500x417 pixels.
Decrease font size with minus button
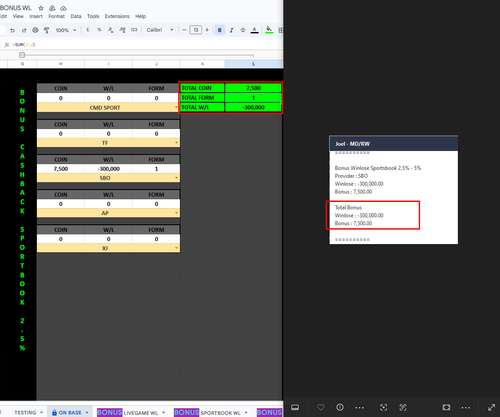184,30
